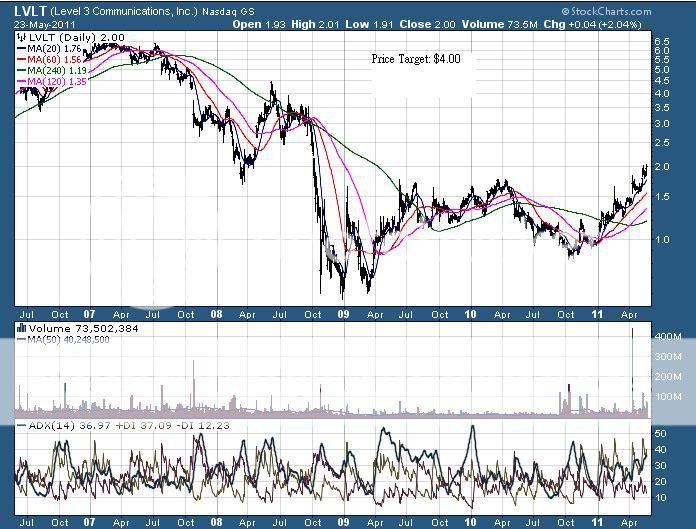Click the 23-May-2011 date label
This screenshot has width=696, height=529.
coord(46,24)
